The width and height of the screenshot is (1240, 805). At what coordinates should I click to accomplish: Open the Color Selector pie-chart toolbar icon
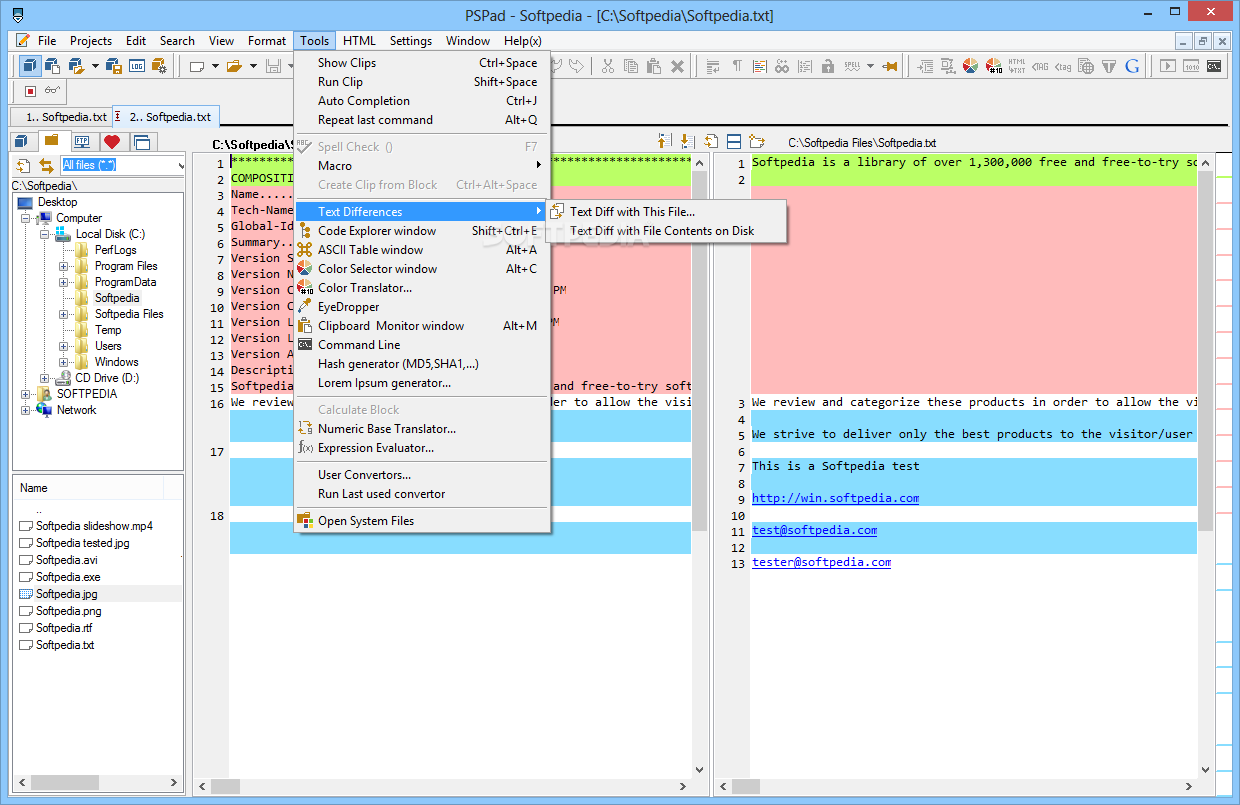(970, 66)
